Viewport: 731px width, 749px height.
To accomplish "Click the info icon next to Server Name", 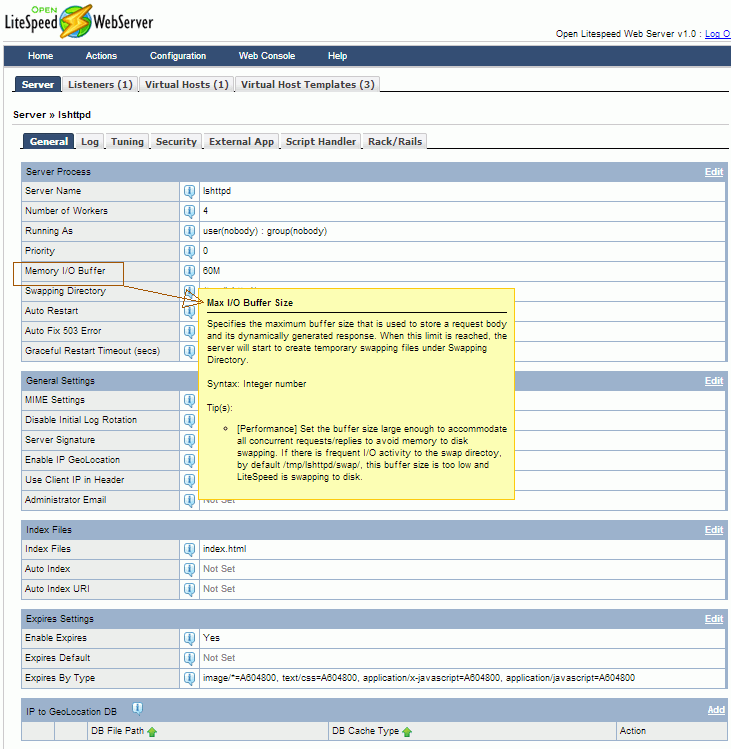I will click(x=189, y=191).
